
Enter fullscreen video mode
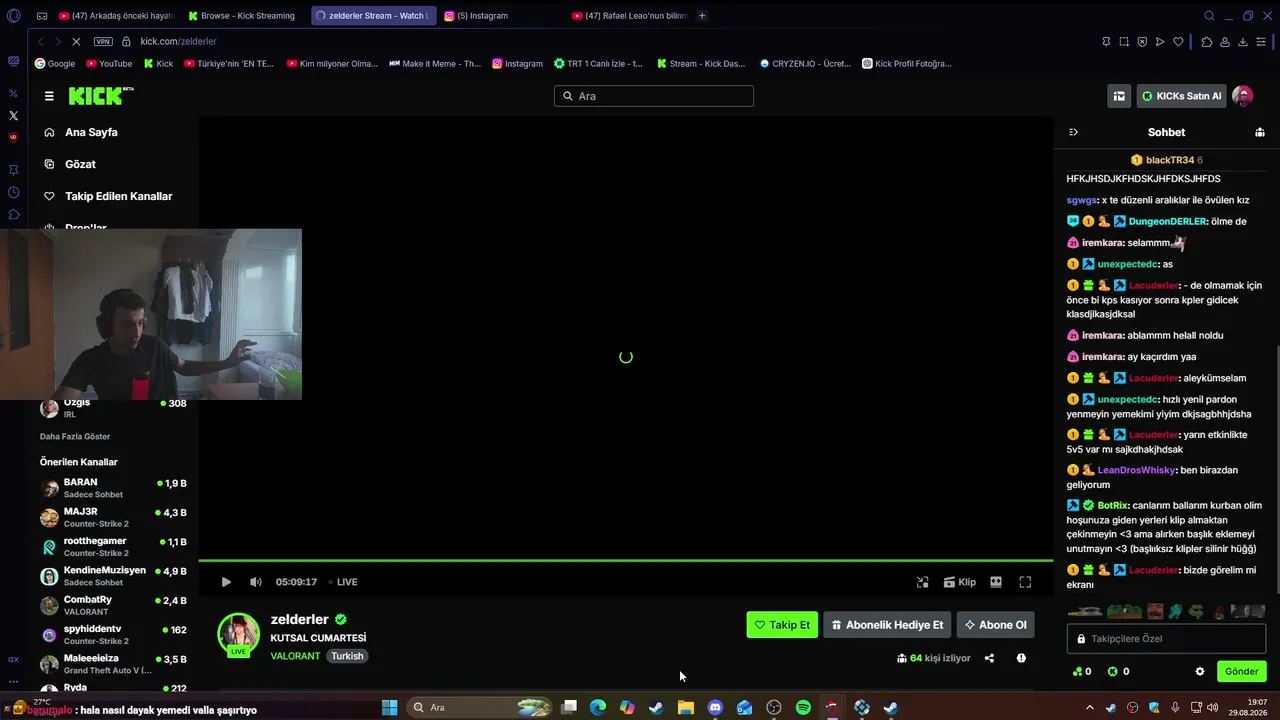pos(1025,582)
